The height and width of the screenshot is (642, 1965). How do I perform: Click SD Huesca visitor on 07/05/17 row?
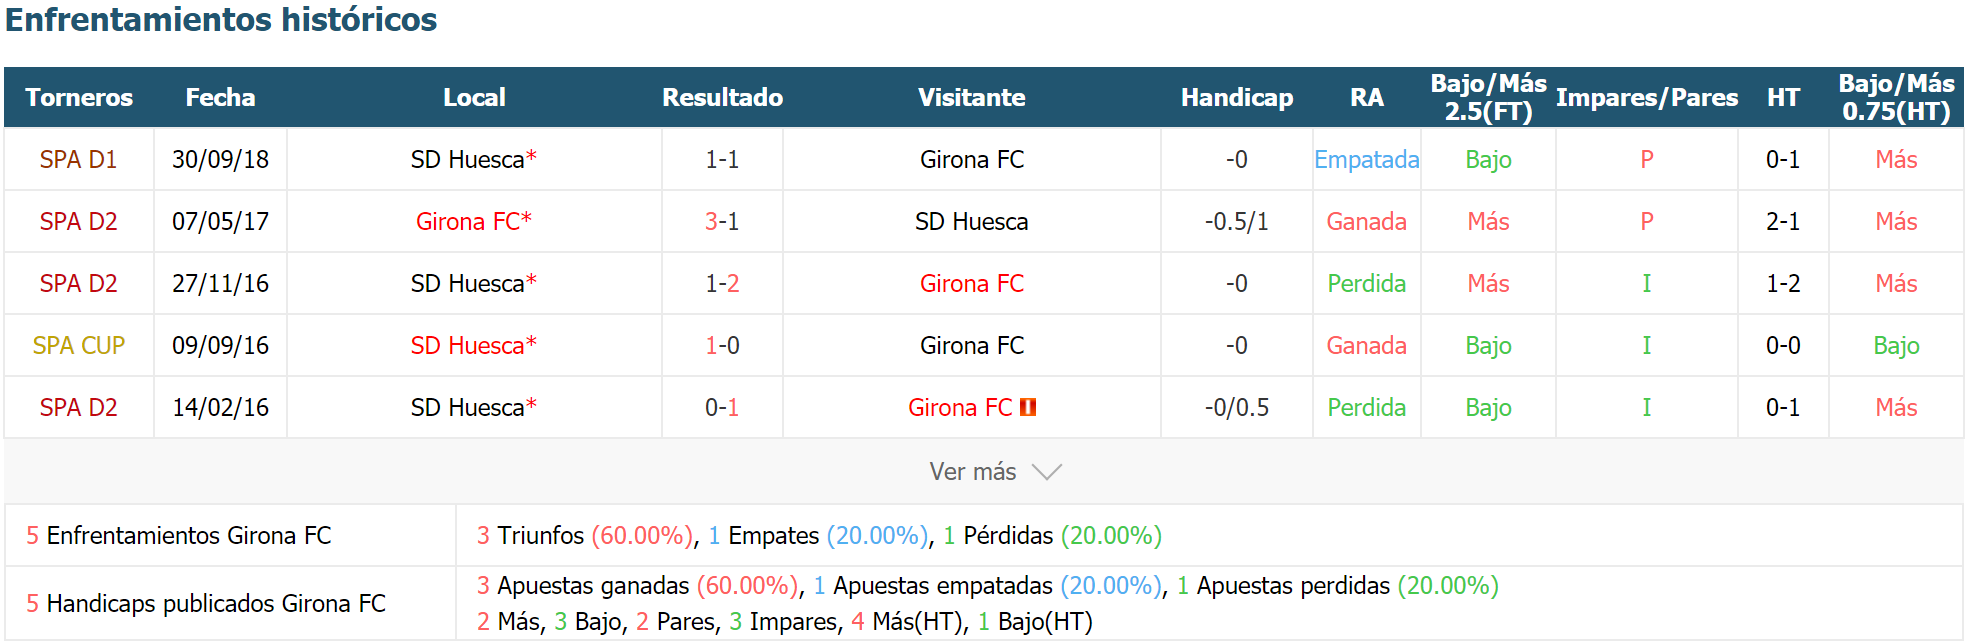coord(972,221)
